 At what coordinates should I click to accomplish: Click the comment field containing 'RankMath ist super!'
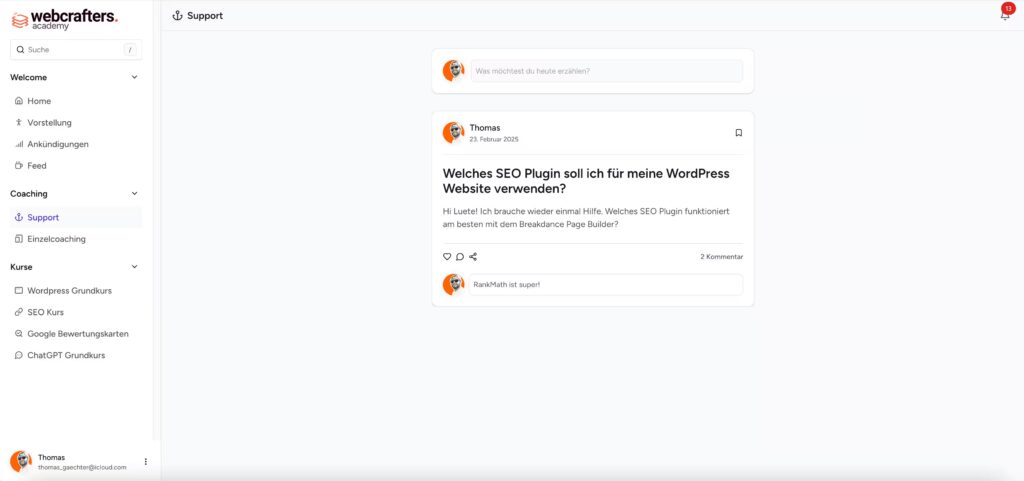point(605,285)
